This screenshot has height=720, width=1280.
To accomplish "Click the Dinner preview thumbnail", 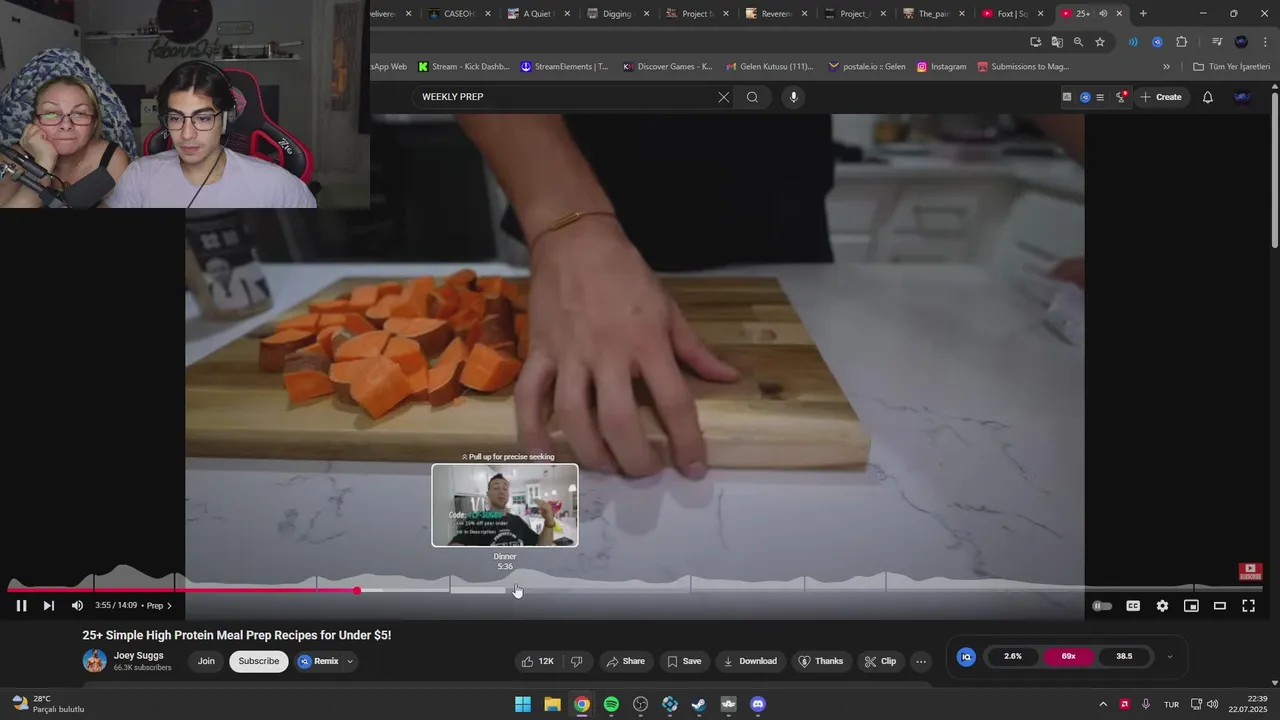I will 505,505.
